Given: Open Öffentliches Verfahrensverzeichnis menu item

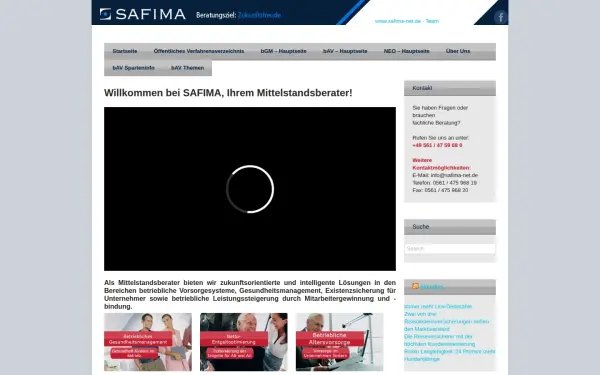Looking at the screenshot, I should 199,51.
